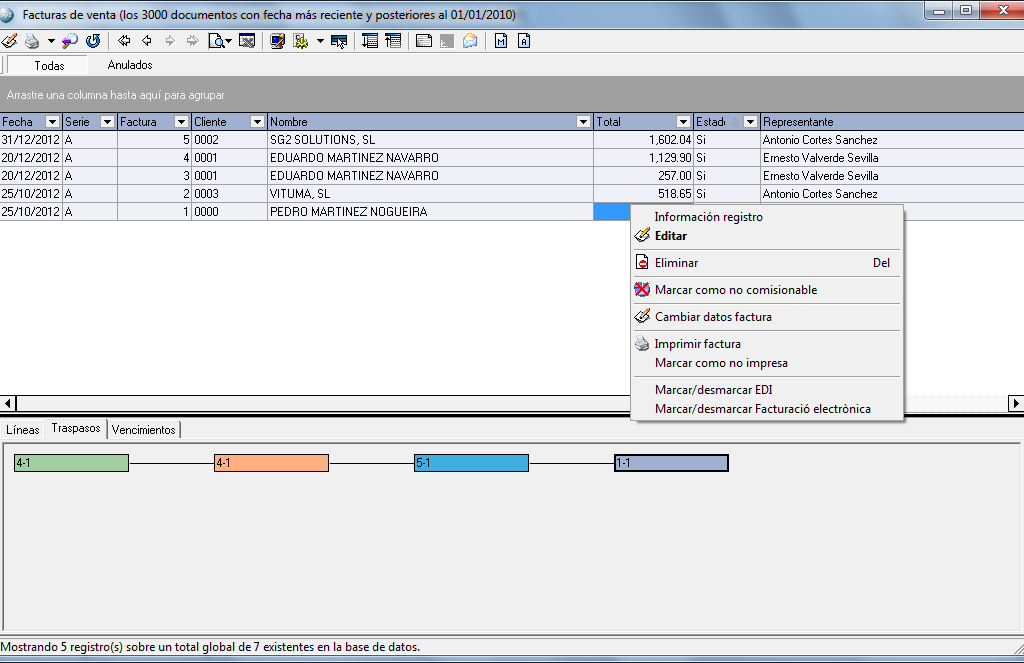Viewport: 1024px width, 663px height.
Task: Open the Líneas tab
Action: [x=23, y=429]
